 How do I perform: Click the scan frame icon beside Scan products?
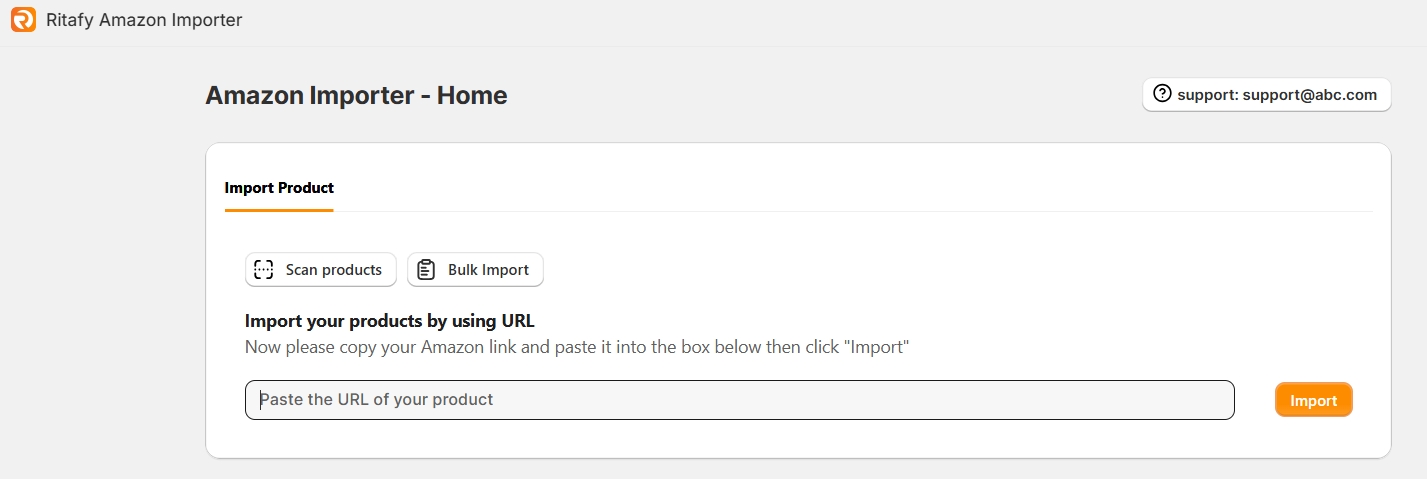(264, 270)
